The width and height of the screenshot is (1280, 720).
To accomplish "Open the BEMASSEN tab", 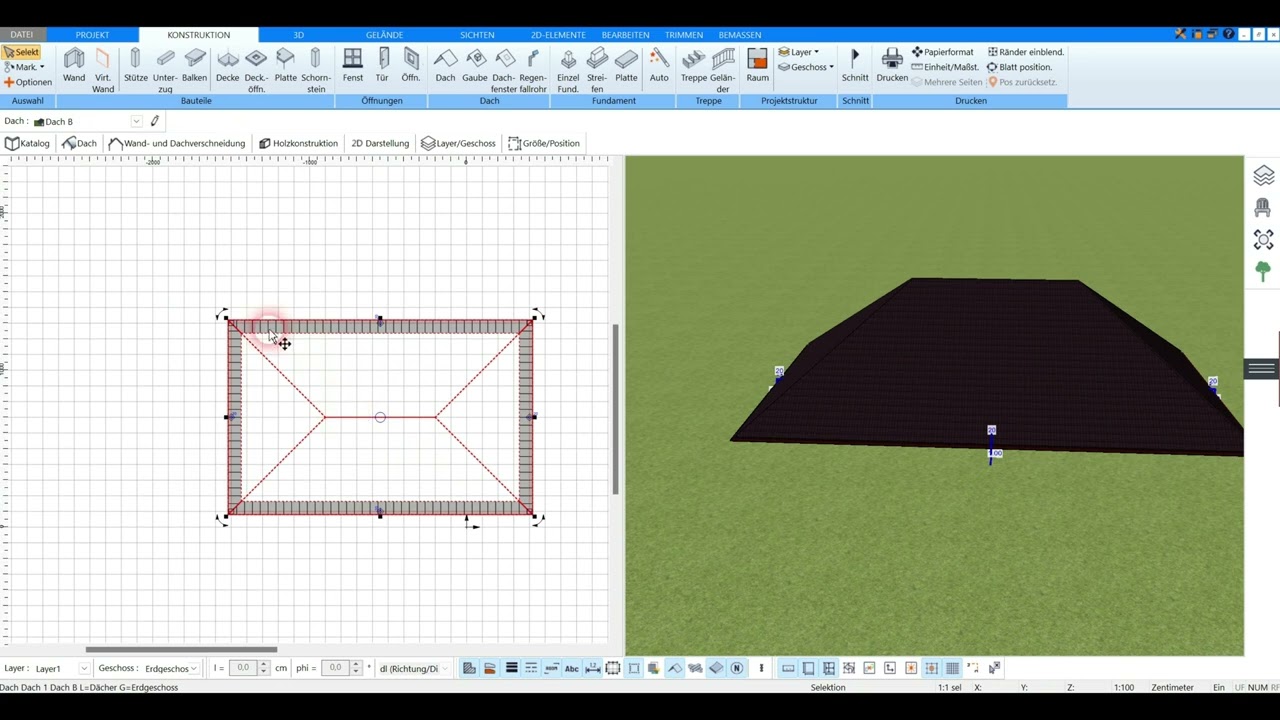I will tap(740, 35).
